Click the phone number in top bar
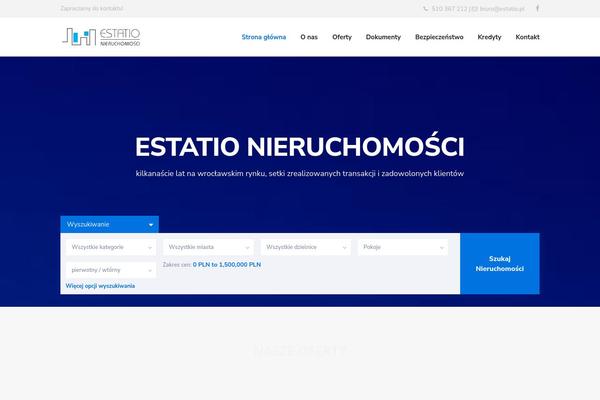Screen dimensions: 600x400 (x=449, y=8)
